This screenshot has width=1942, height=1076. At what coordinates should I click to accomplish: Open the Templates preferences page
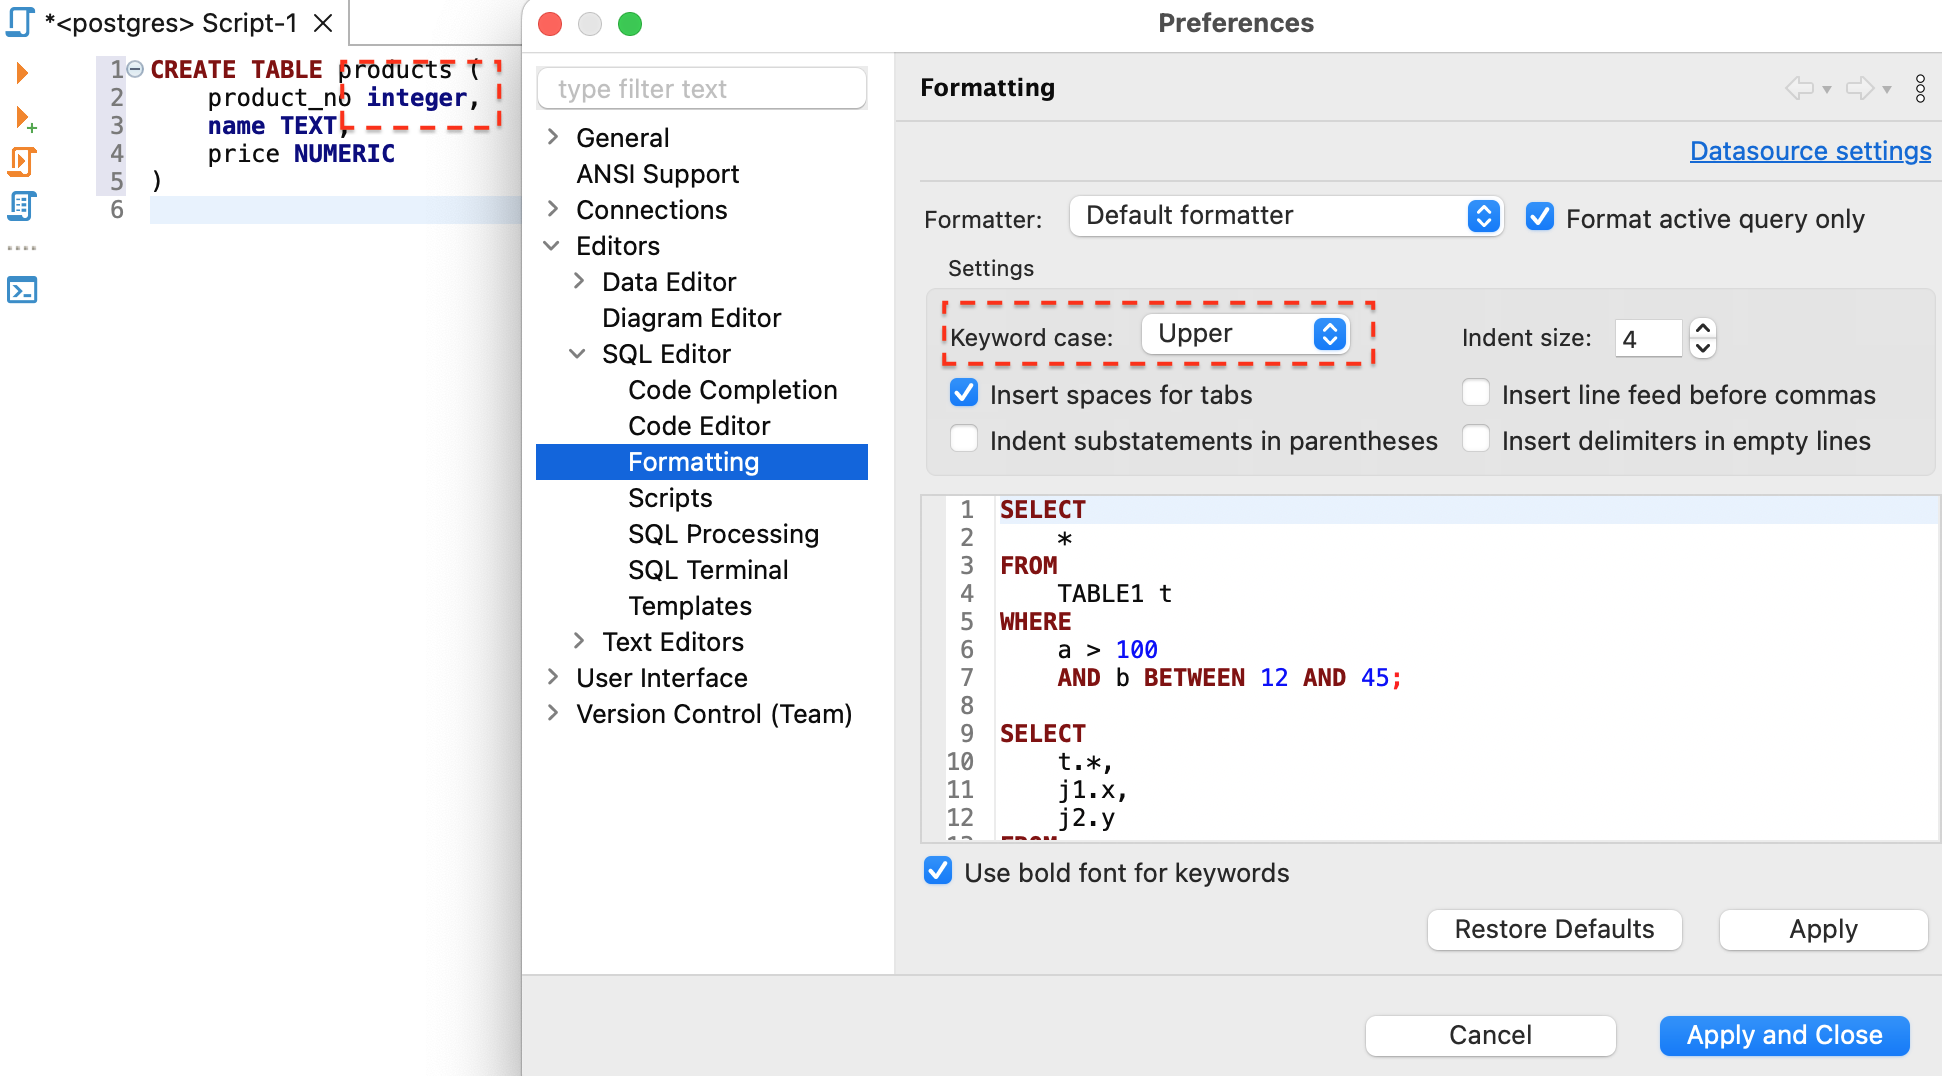(x=690, y=606)
